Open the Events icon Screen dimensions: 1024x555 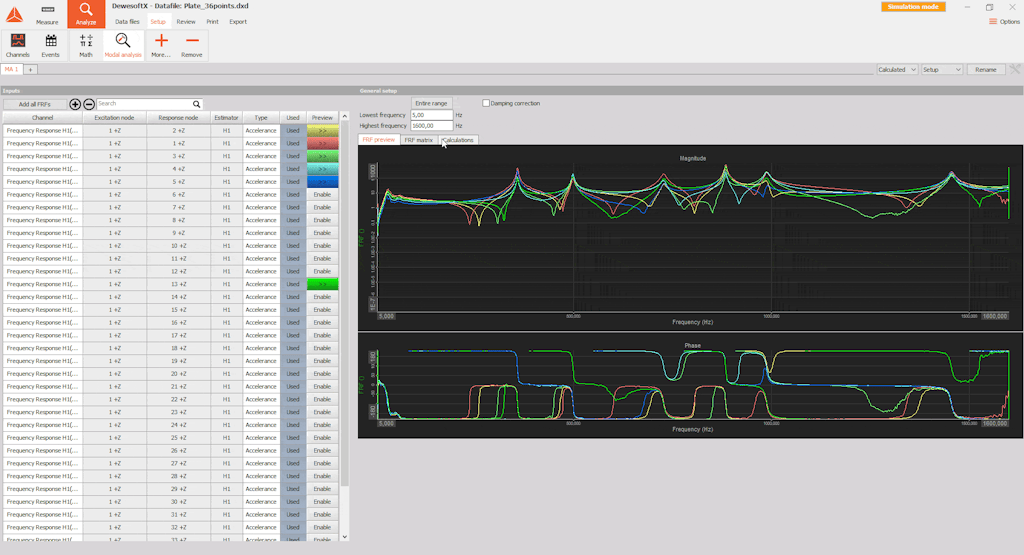click(x=50, y=45)
